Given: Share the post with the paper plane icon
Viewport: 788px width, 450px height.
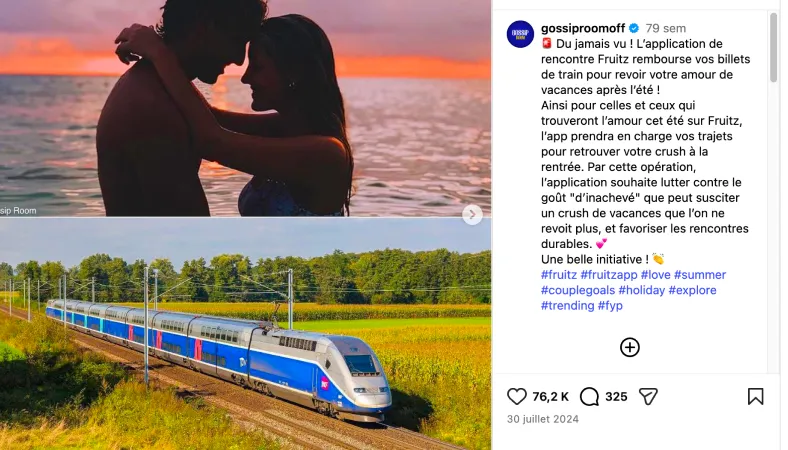Looking at the screenshot, I should point(648,396).
